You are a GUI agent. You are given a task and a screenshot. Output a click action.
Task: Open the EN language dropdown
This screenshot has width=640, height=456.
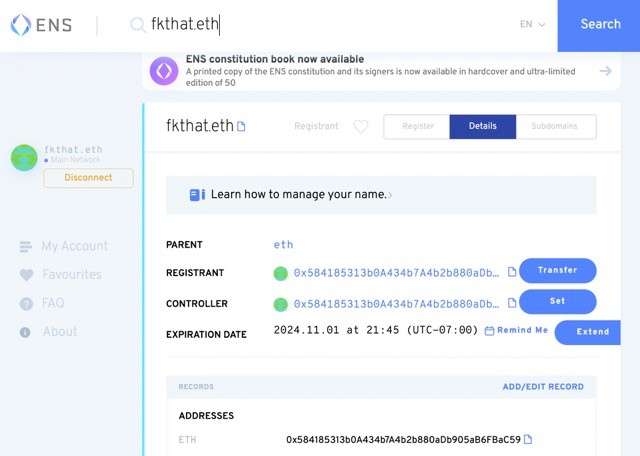coord(532,24)
